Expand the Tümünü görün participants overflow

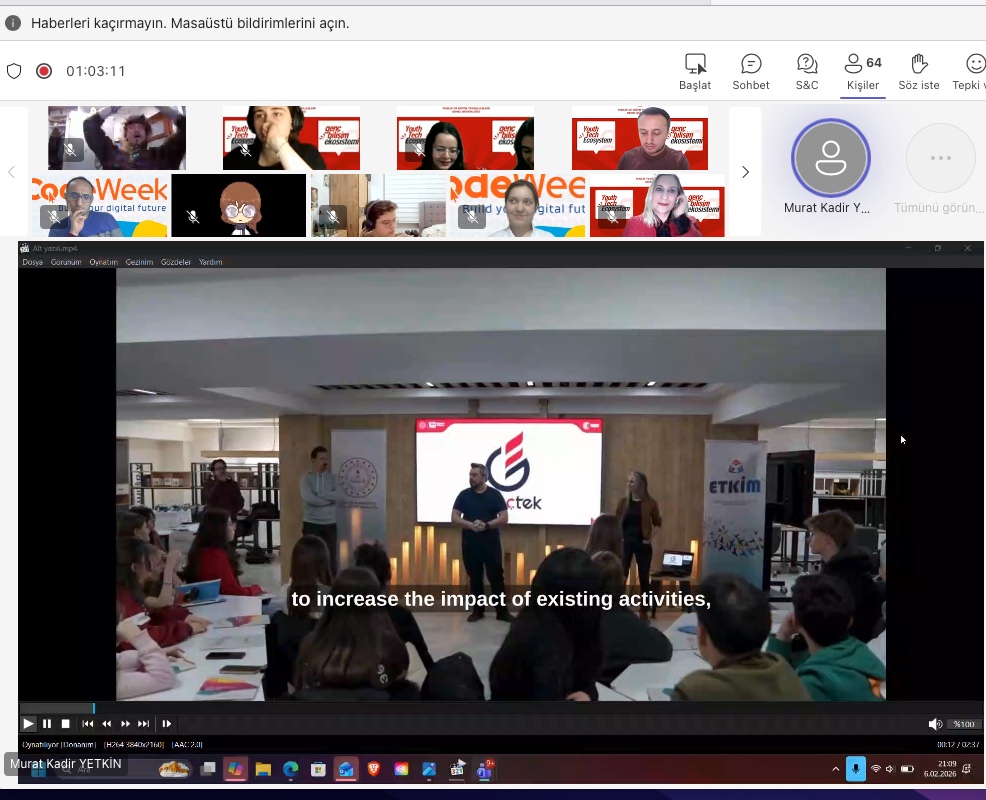click(x=940, y=159)
